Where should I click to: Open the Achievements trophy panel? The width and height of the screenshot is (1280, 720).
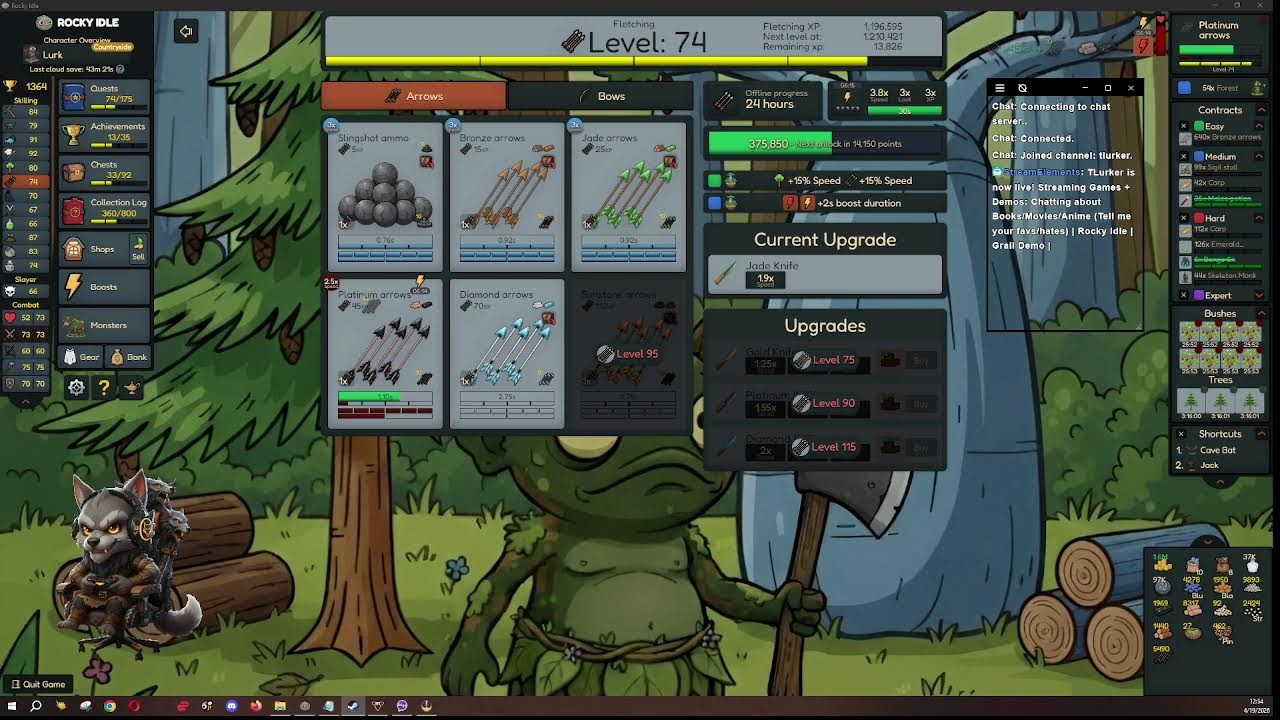(104, 133)
